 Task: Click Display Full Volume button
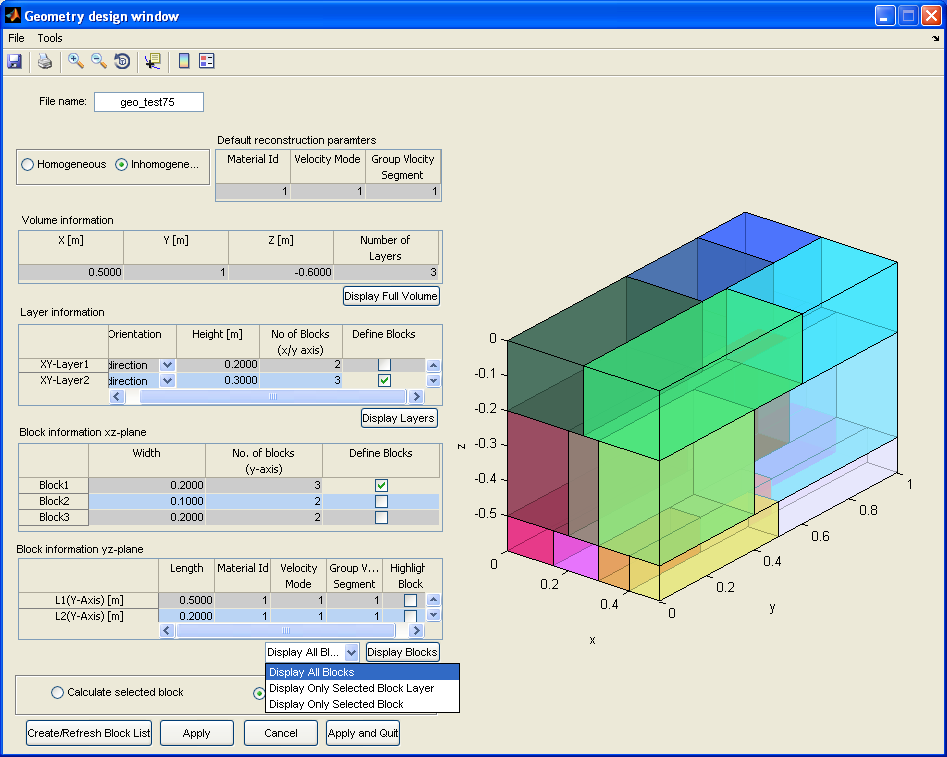(x=391, y=296)
